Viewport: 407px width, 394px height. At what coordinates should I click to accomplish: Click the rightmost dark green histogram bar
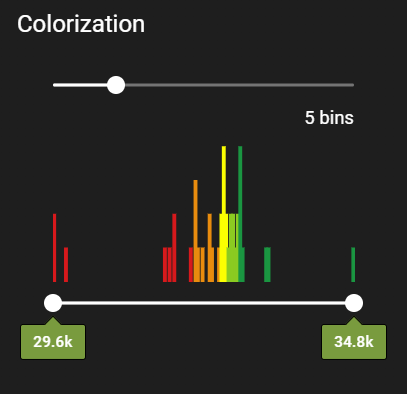click(353, 265)
